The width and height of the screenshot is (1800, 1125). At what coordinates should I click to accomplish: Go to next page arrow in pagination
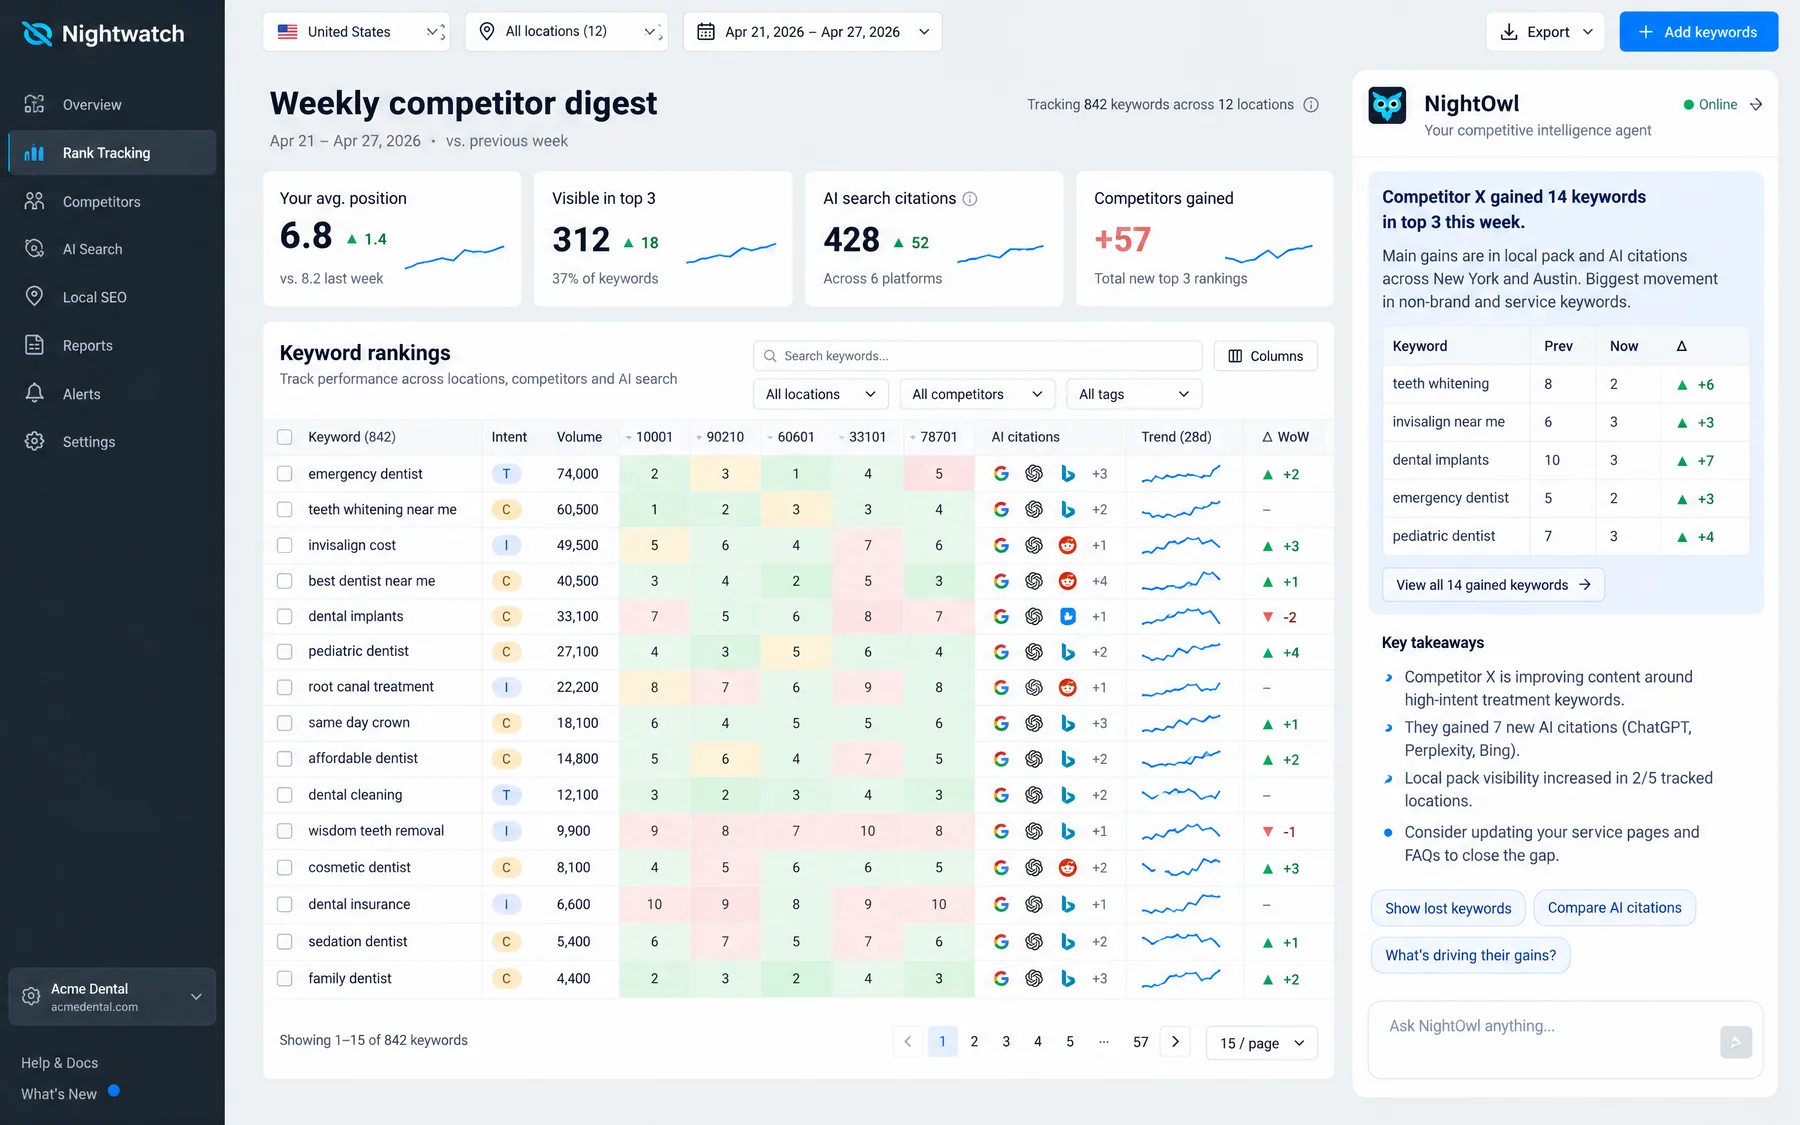coord(1175,1042)
